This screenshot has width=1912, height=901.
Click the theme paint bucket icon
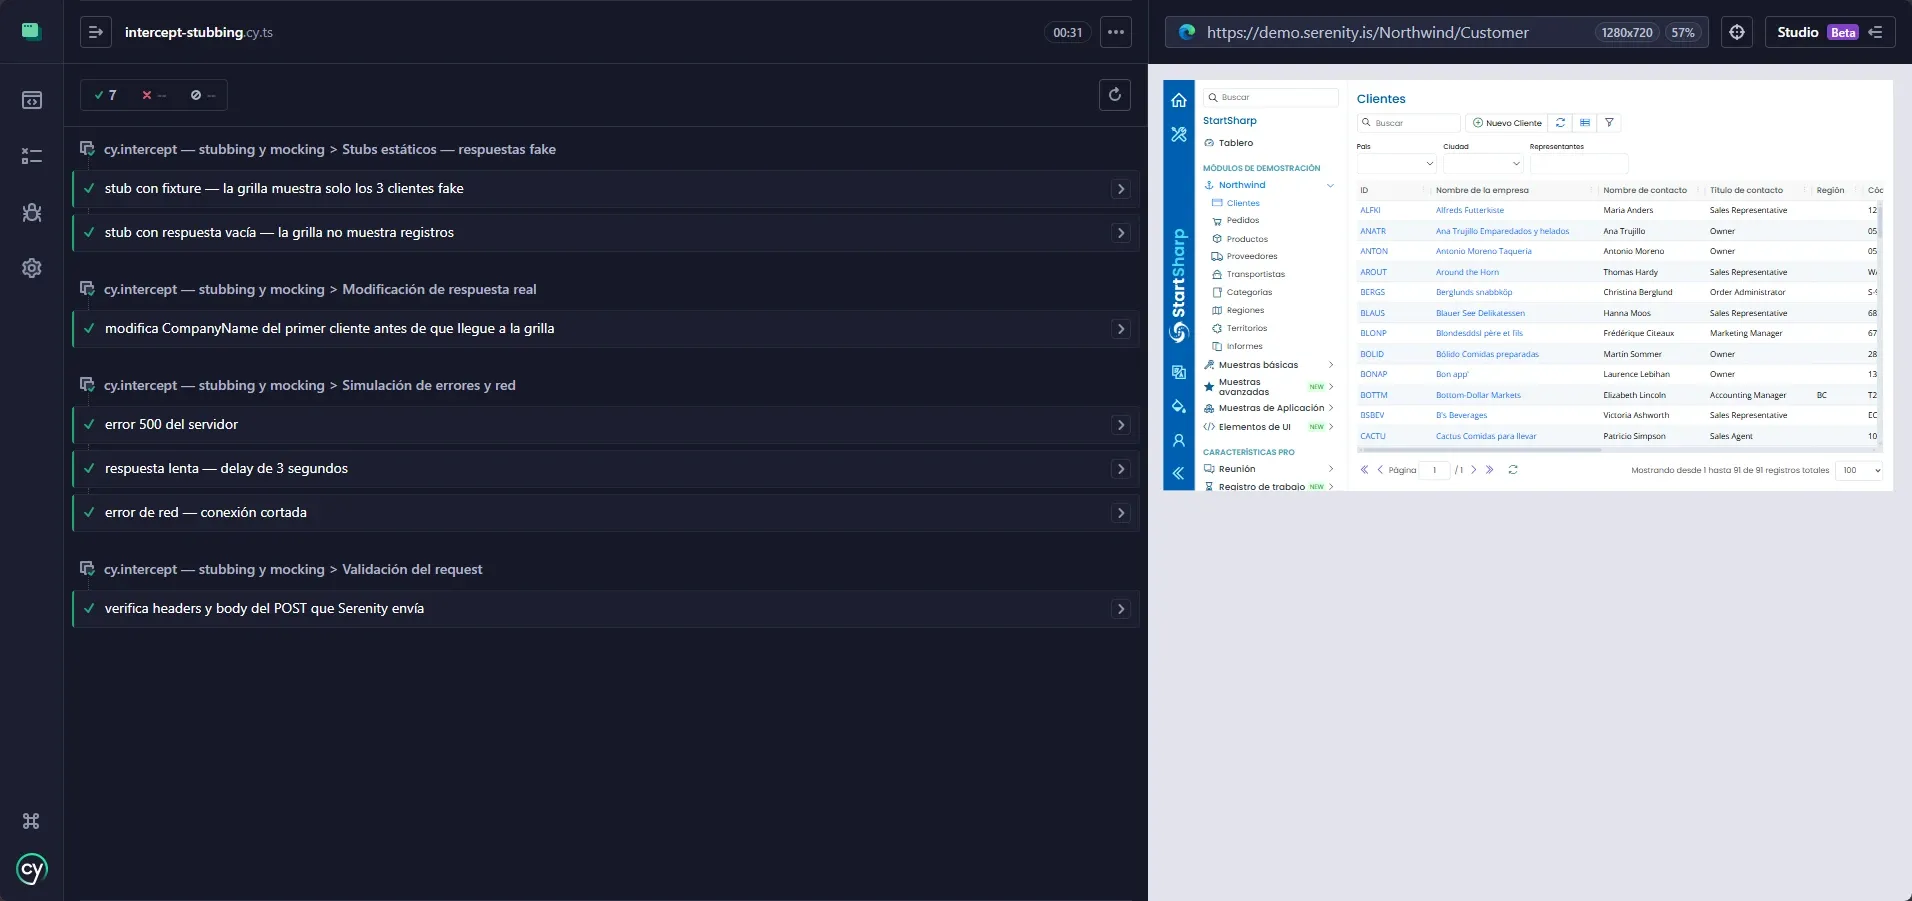click(1179, 407)
